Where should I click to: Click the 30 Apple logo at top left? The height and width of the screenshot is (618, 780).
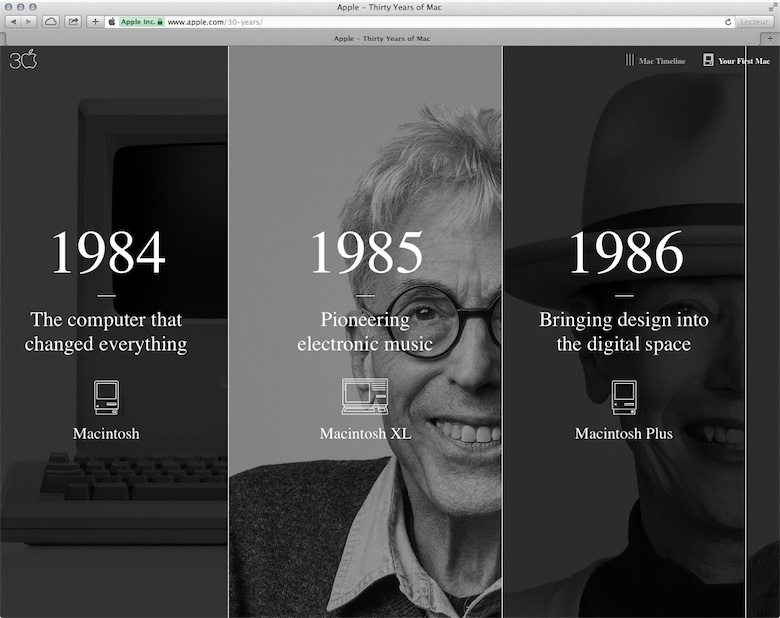click(x=23, y=59)
